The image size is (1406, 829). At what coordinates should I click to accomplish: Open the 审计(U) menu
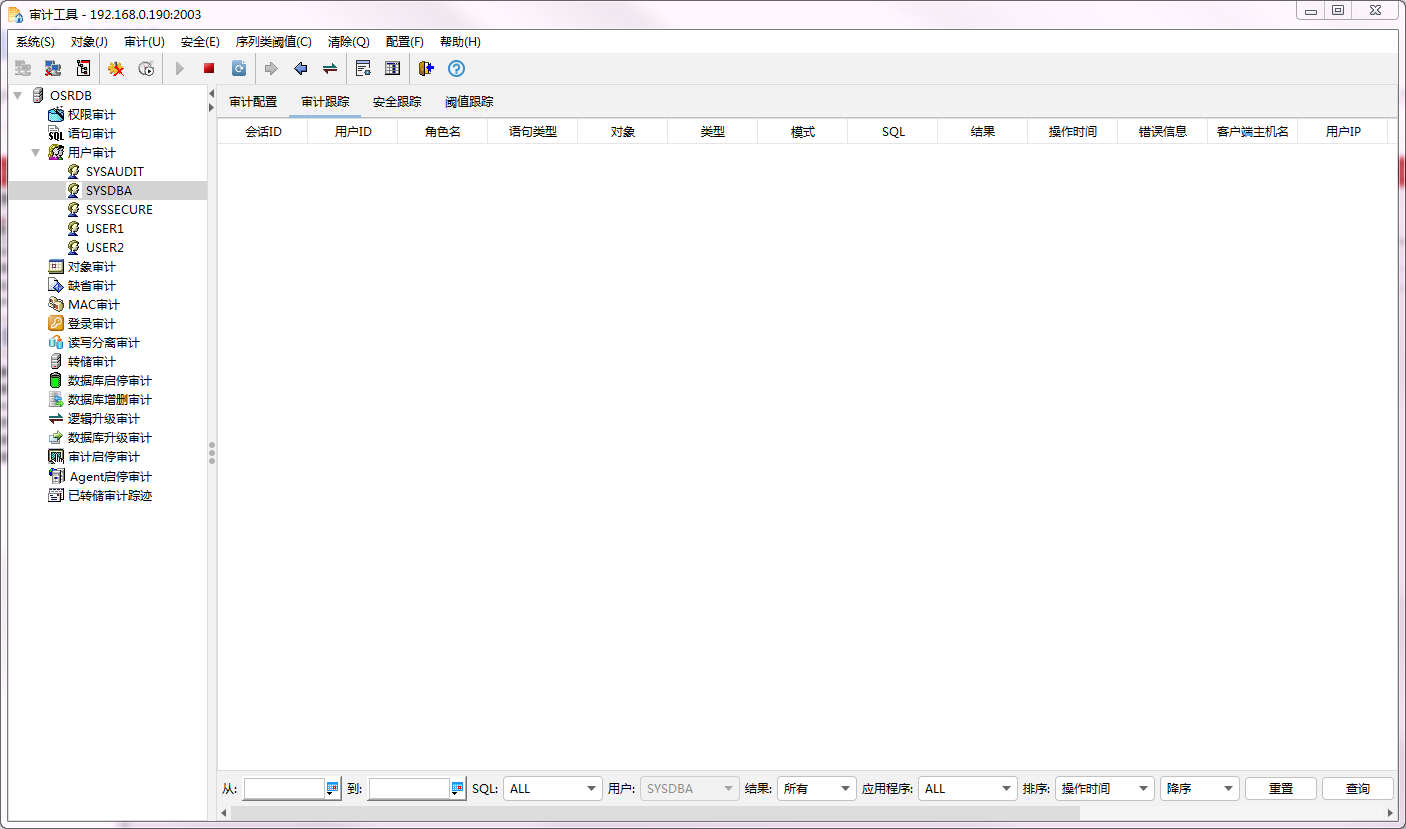(x=143, y=42)
